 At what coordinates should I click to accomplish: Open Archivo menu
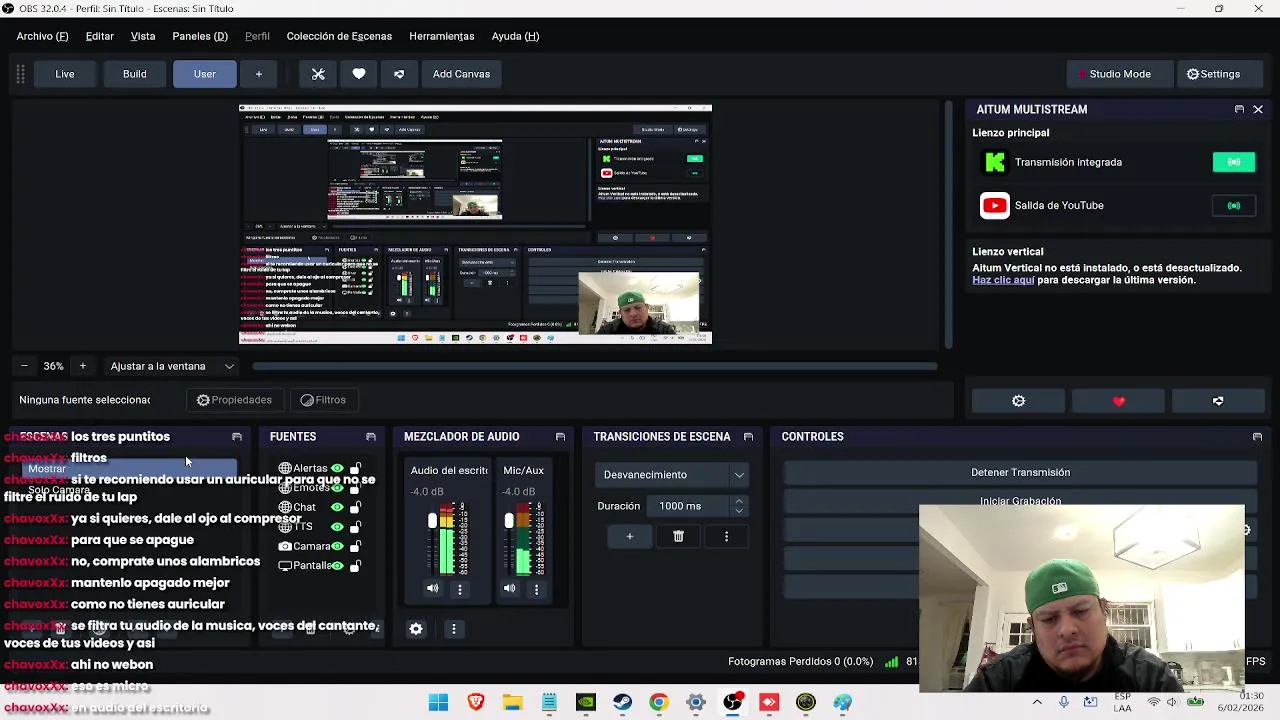click(42, 36)
